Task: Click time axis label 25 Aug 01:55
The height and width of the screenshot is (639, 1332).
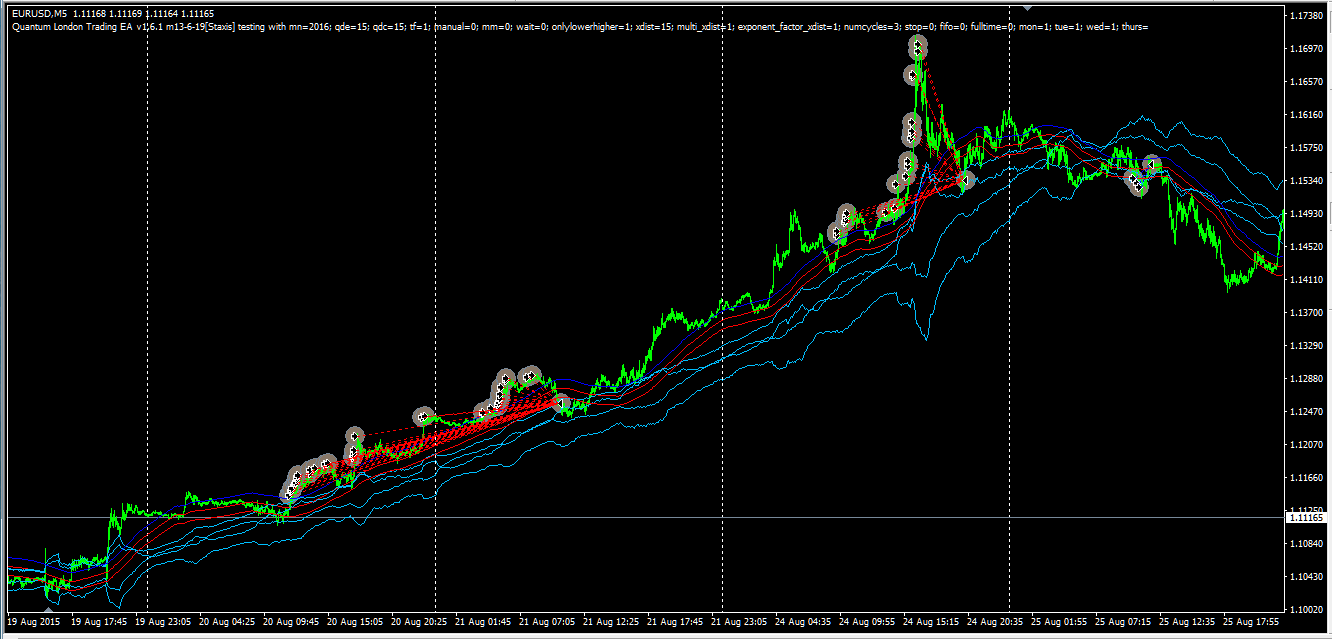Action: 1061,621
